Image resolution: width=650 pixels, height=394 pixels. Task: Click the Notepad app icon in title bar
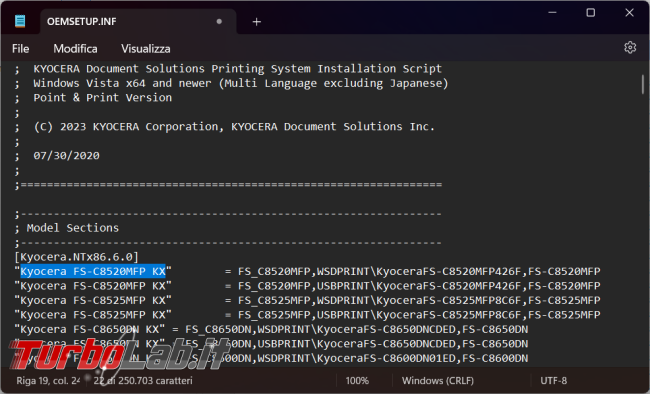[x=20, y=21]
